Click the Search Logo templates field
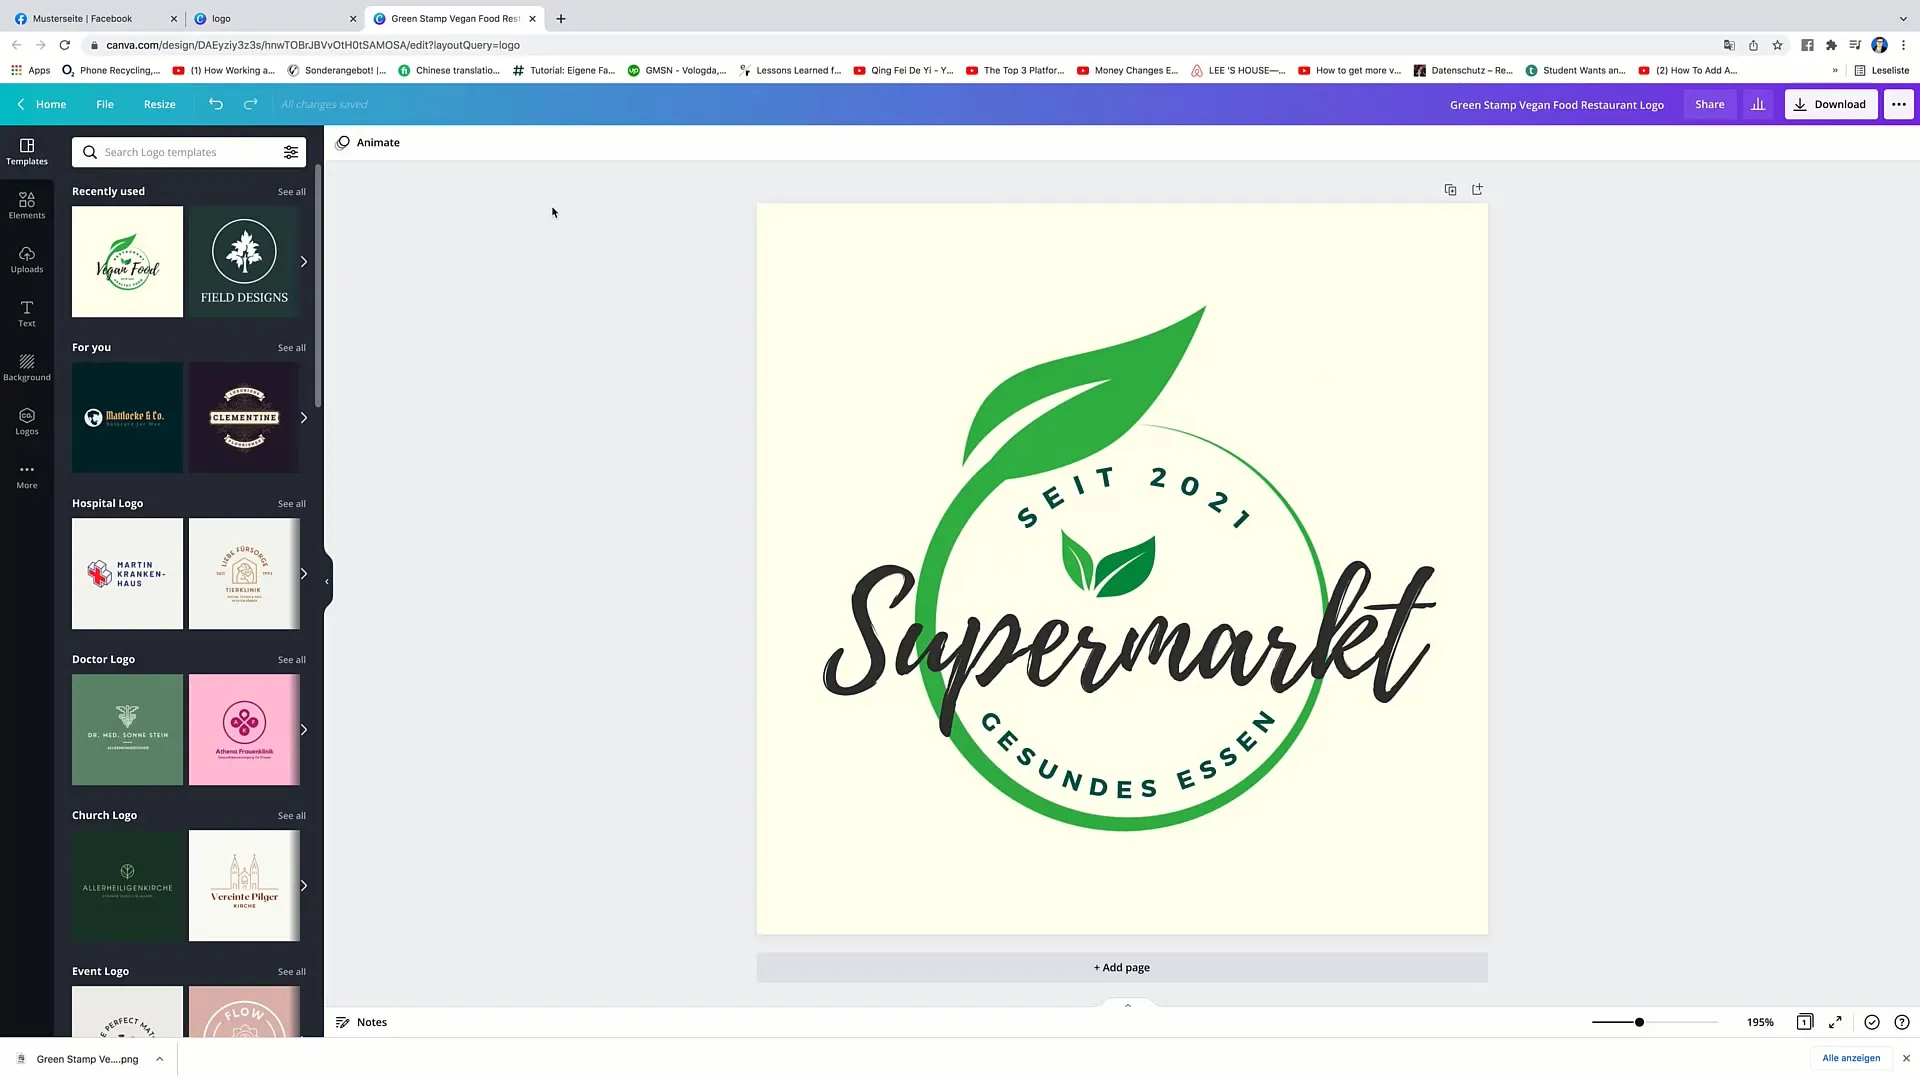Screen dimensions: 1920x1080 [189, 152]
